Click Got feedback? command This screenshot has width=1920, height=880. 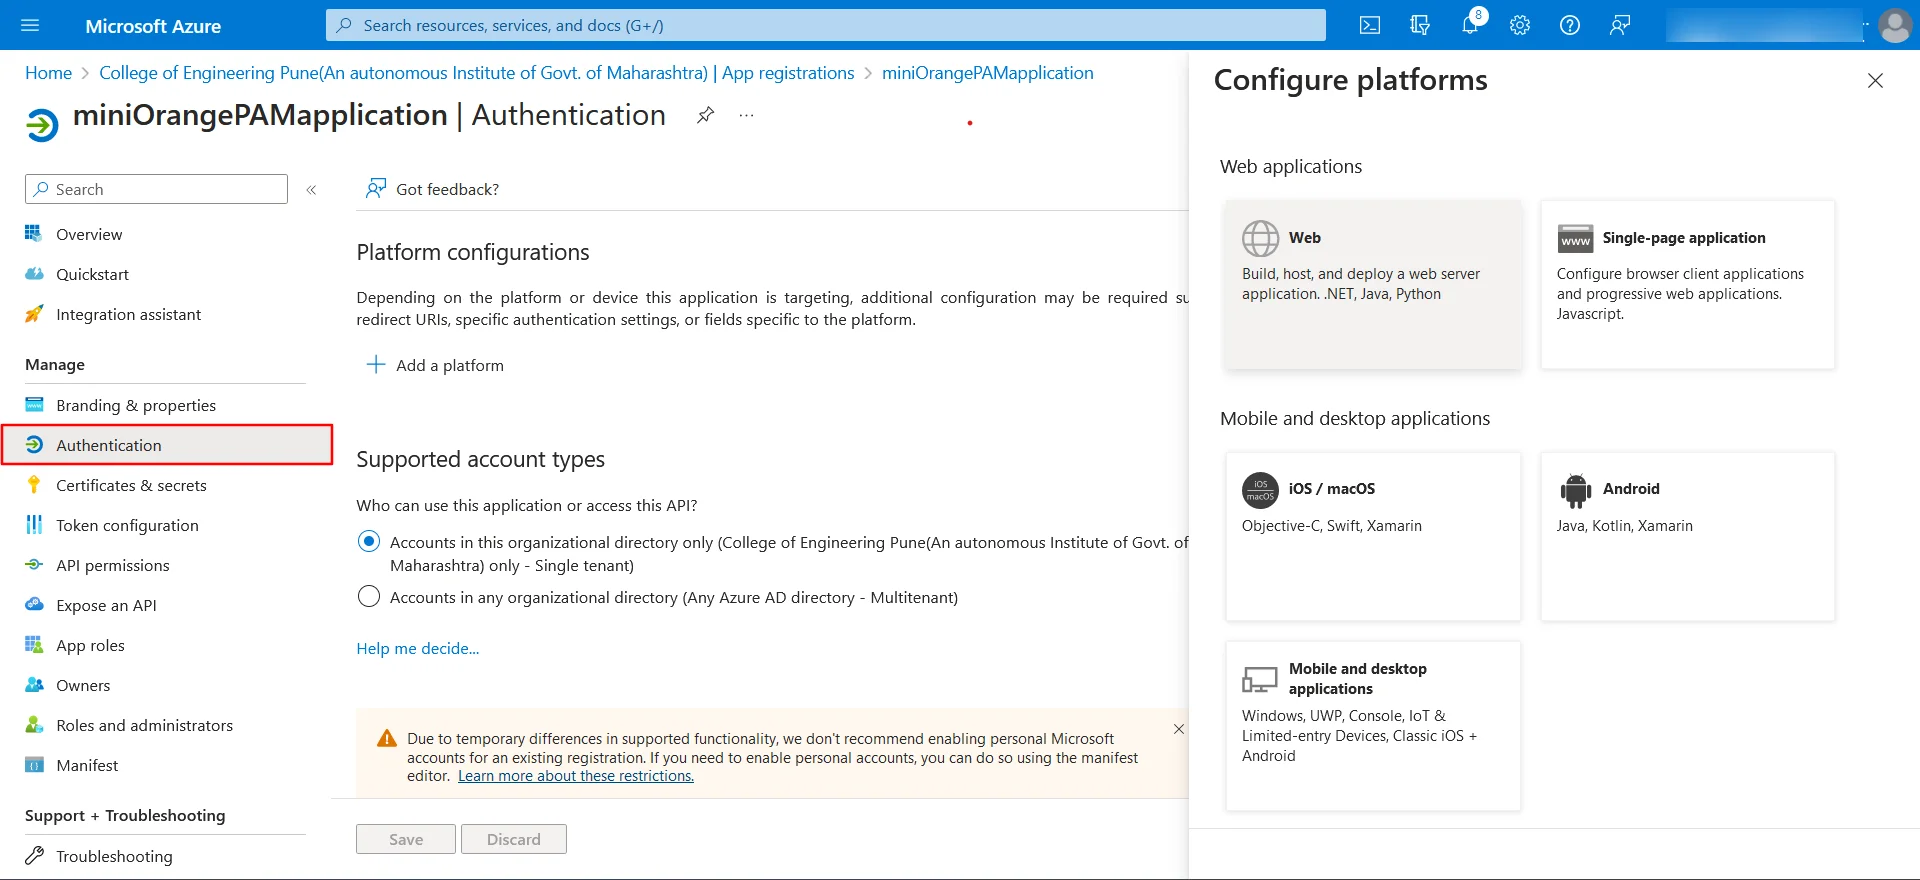click(432, 189)
